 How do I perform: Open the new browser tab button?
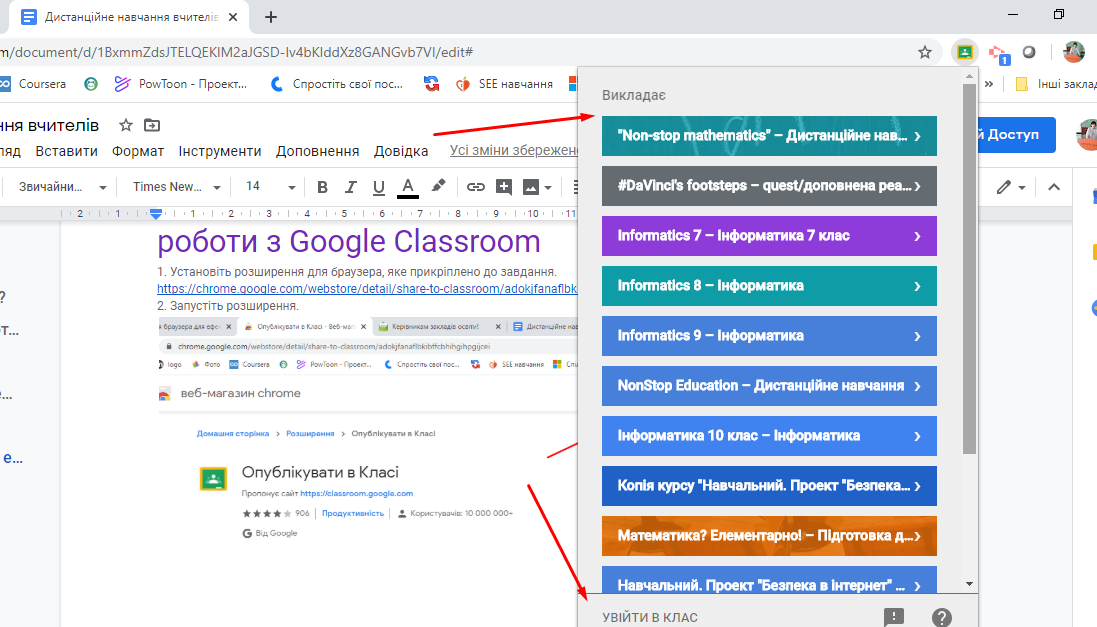[271, 17]
